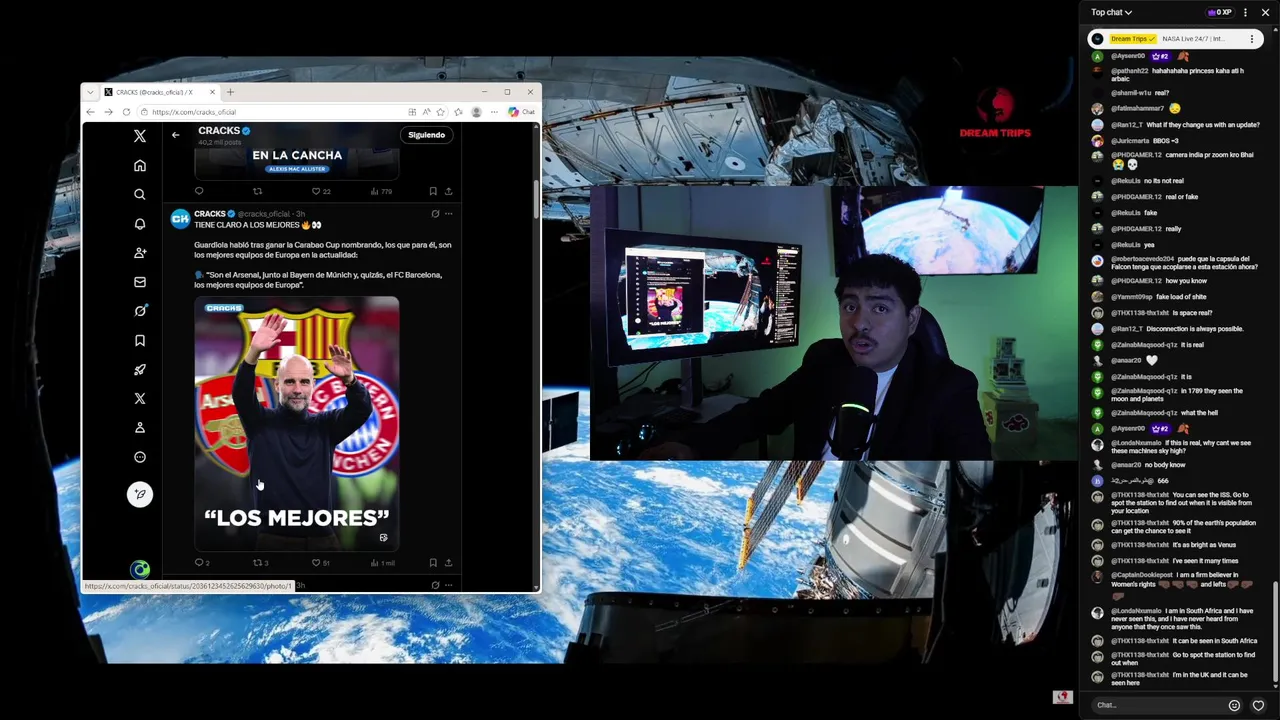Image resolution: width=1280 pixels, height=720 pixels.
Task: Open three-dot menu on Guardiola post
Action: tap(448, 213)
